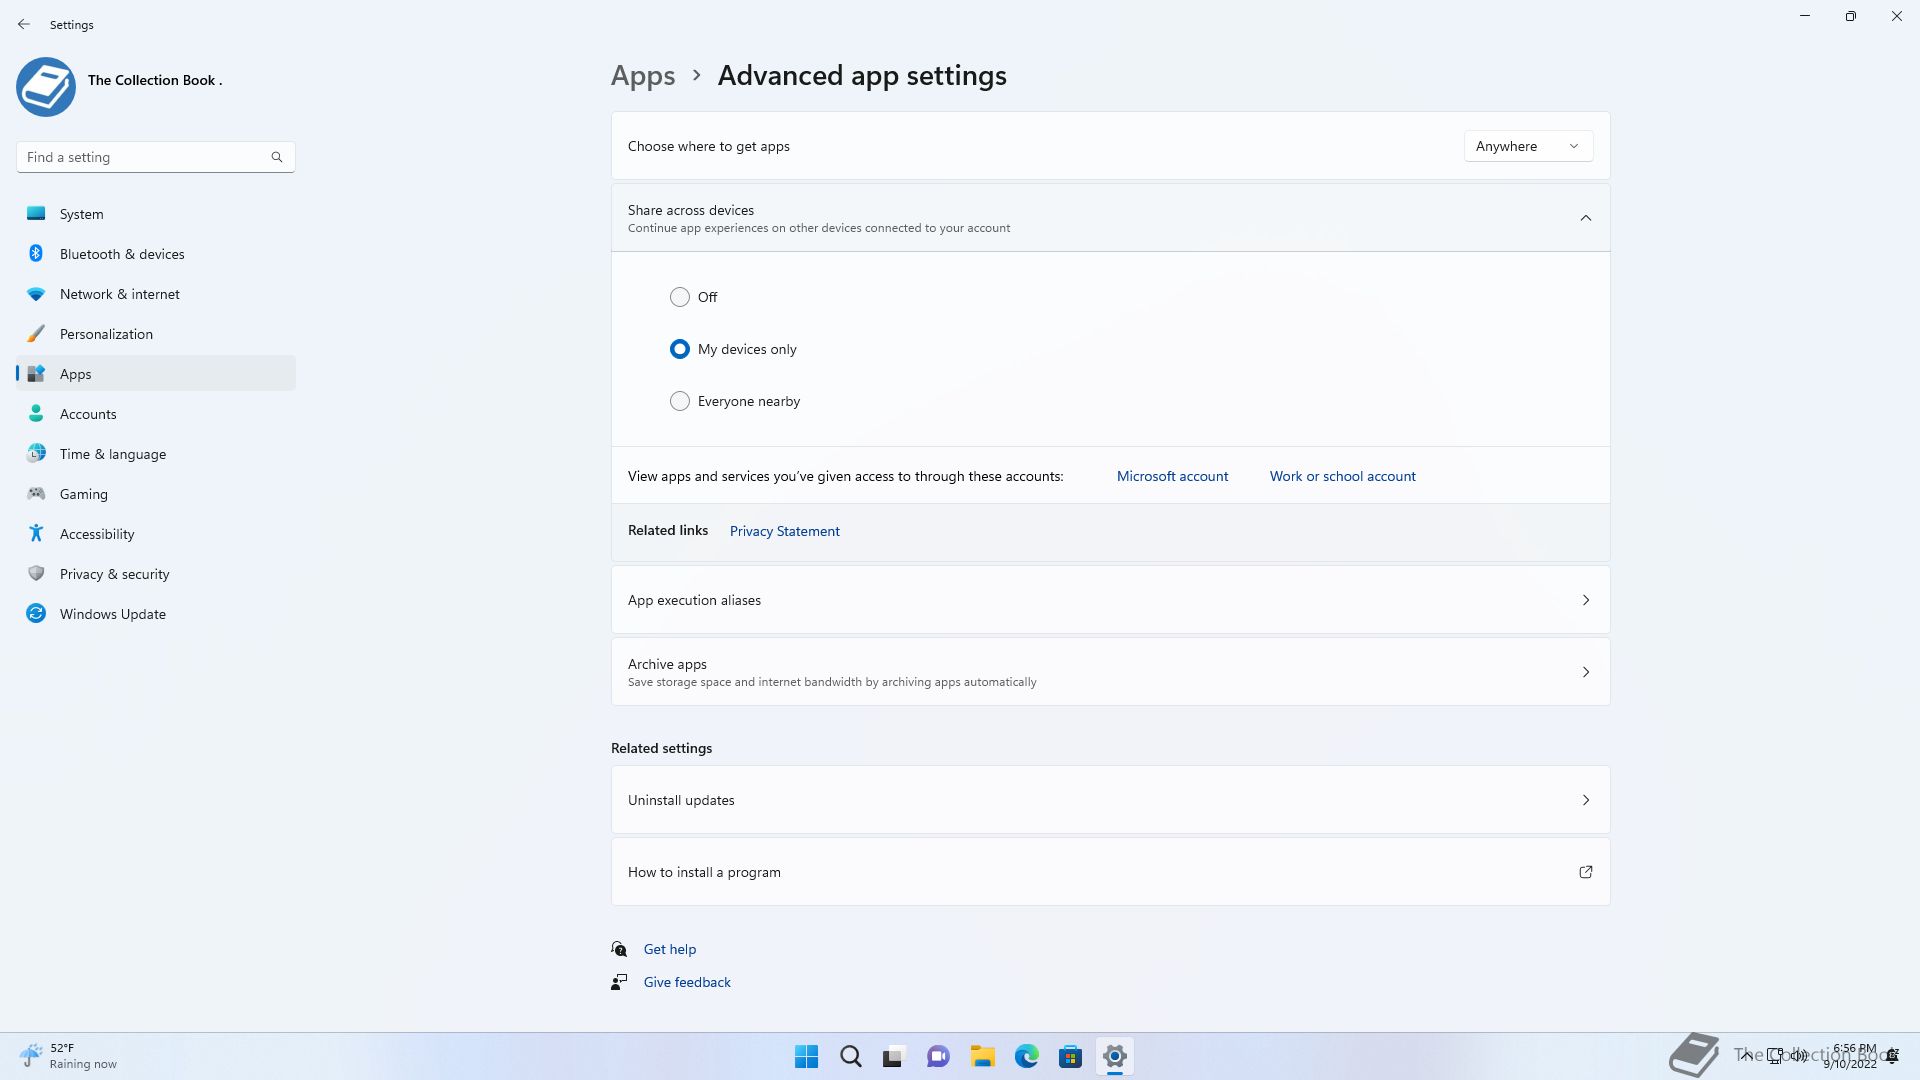Image resolution: width=1920 pixels, height=1080 pixels.
Task: Click the search magnifier in Find a setting
Action: coord(277,157)
